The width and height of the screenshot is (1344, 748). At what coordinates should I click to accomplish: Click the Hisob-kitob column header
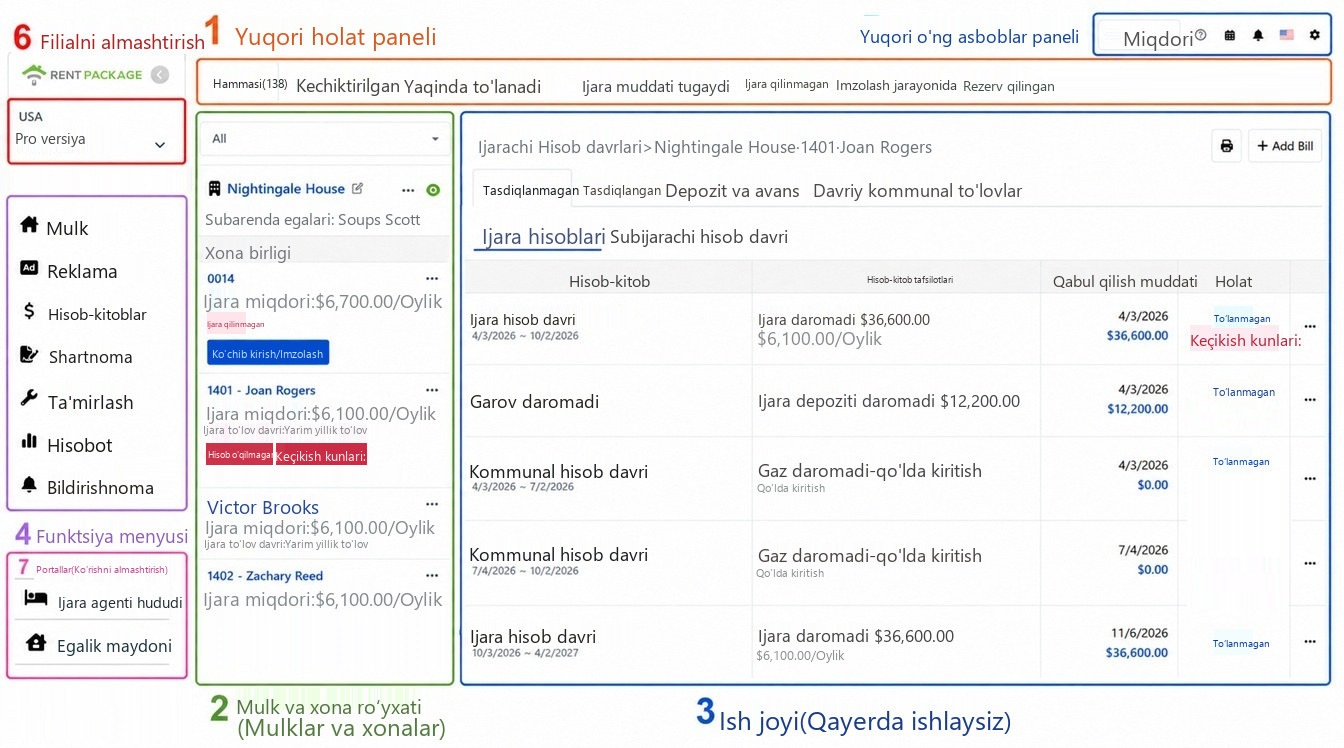click(x=609, y=281)
